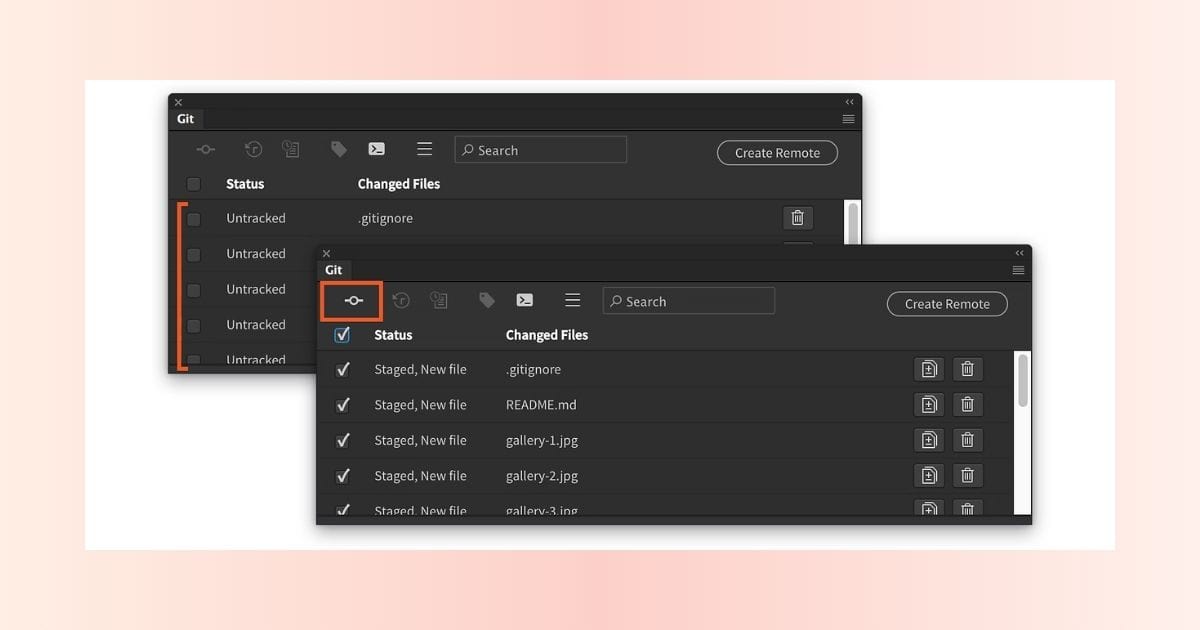Collapse the back Git panel with double-arrow icon
This screenshot has height=630, width=1200.
849,102
